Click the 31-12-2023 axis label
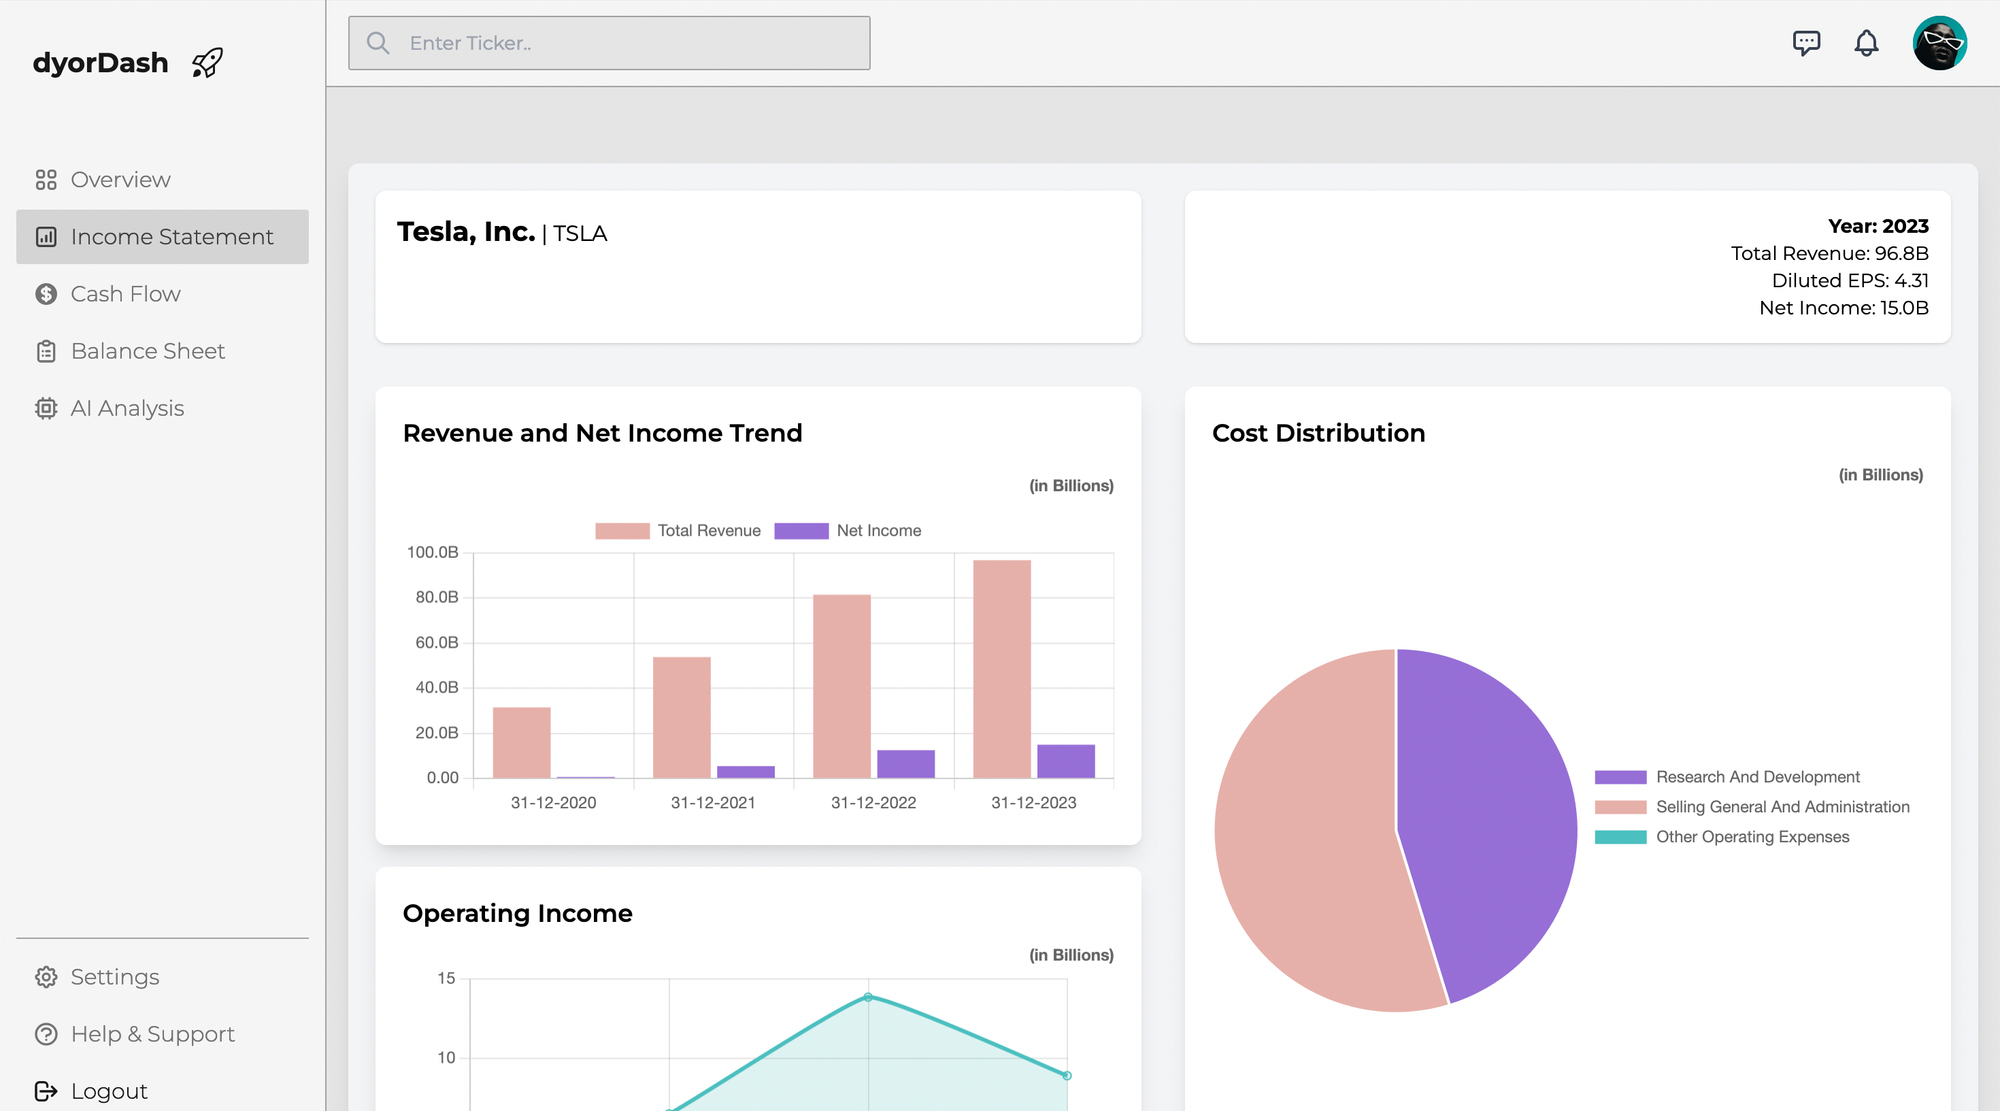Image resolution: width=2000 pixels, height=1111 pixels. (1033, 803)
